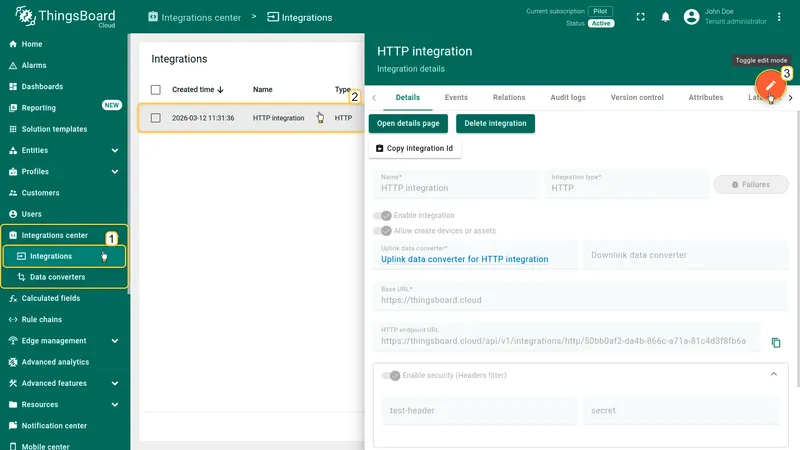Toggle Enable security (Headers filter)

click(391, 376)
